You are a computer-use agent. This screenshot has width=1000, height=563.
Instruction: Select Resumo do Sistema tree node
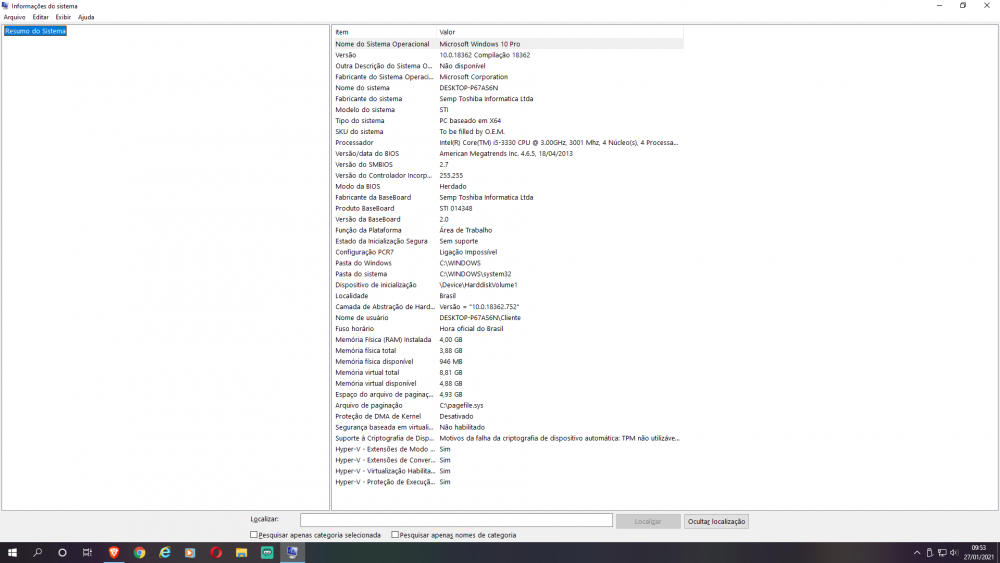35,31
